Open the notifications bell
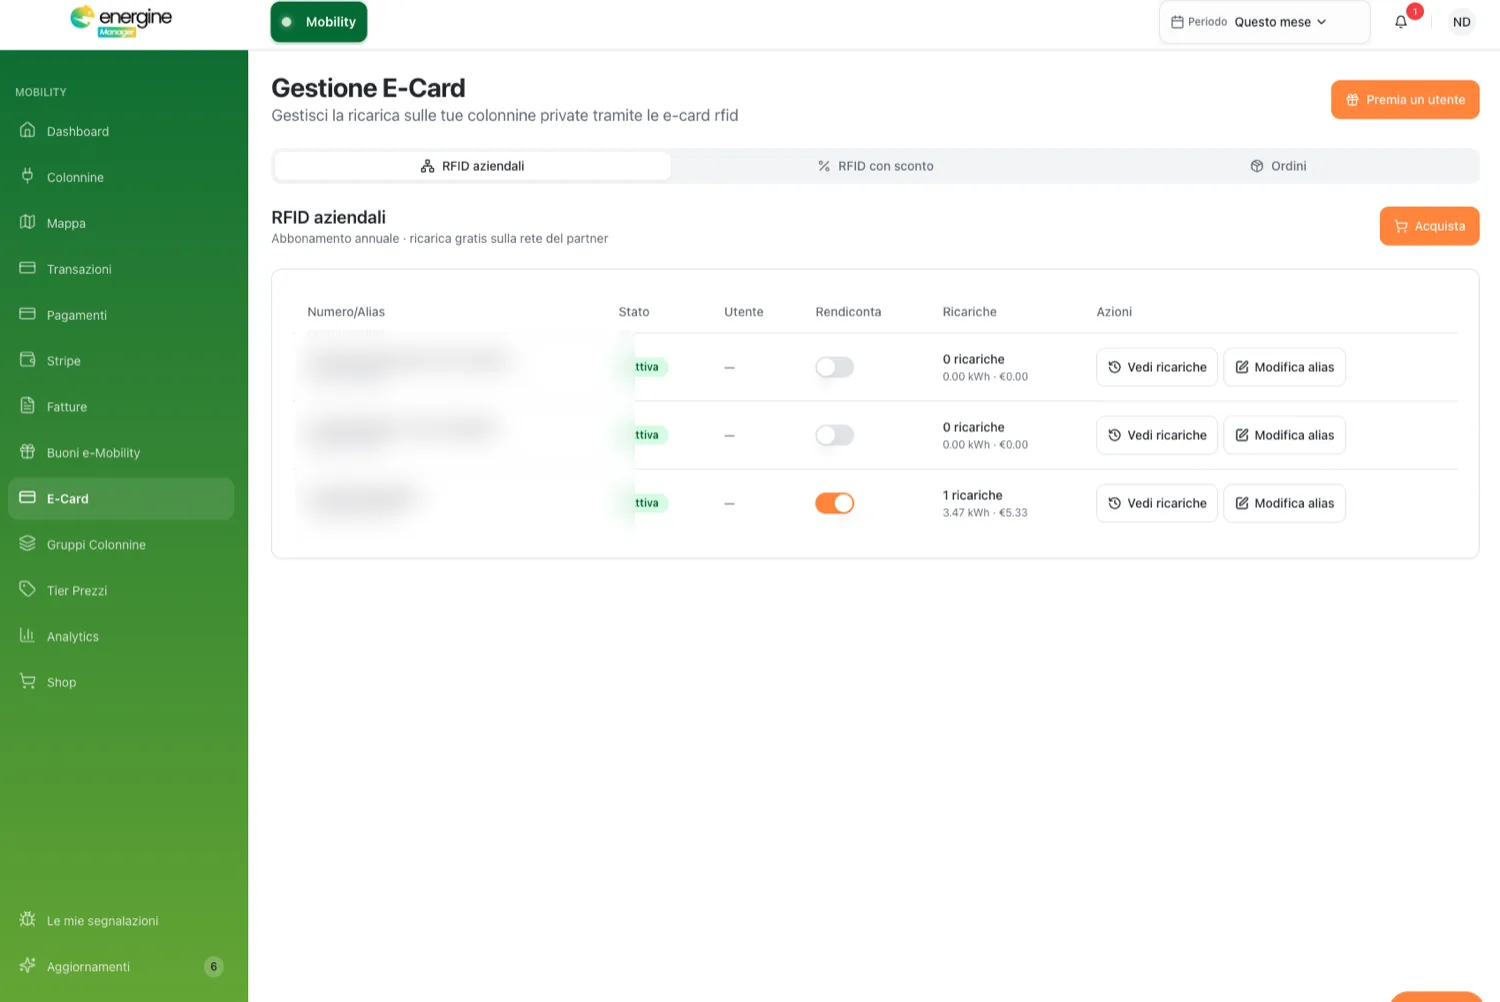 click(1401, 22)
